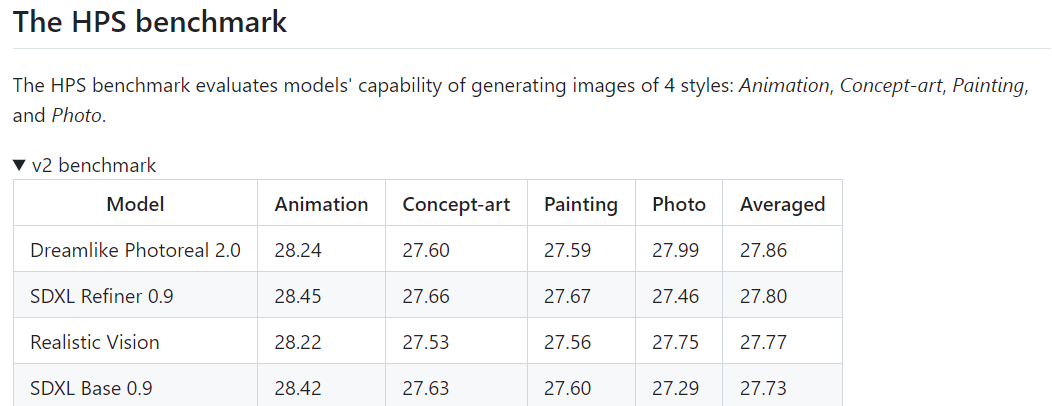Click Dreamlike Photoreal averaged score 27.86

pos(764,250)
